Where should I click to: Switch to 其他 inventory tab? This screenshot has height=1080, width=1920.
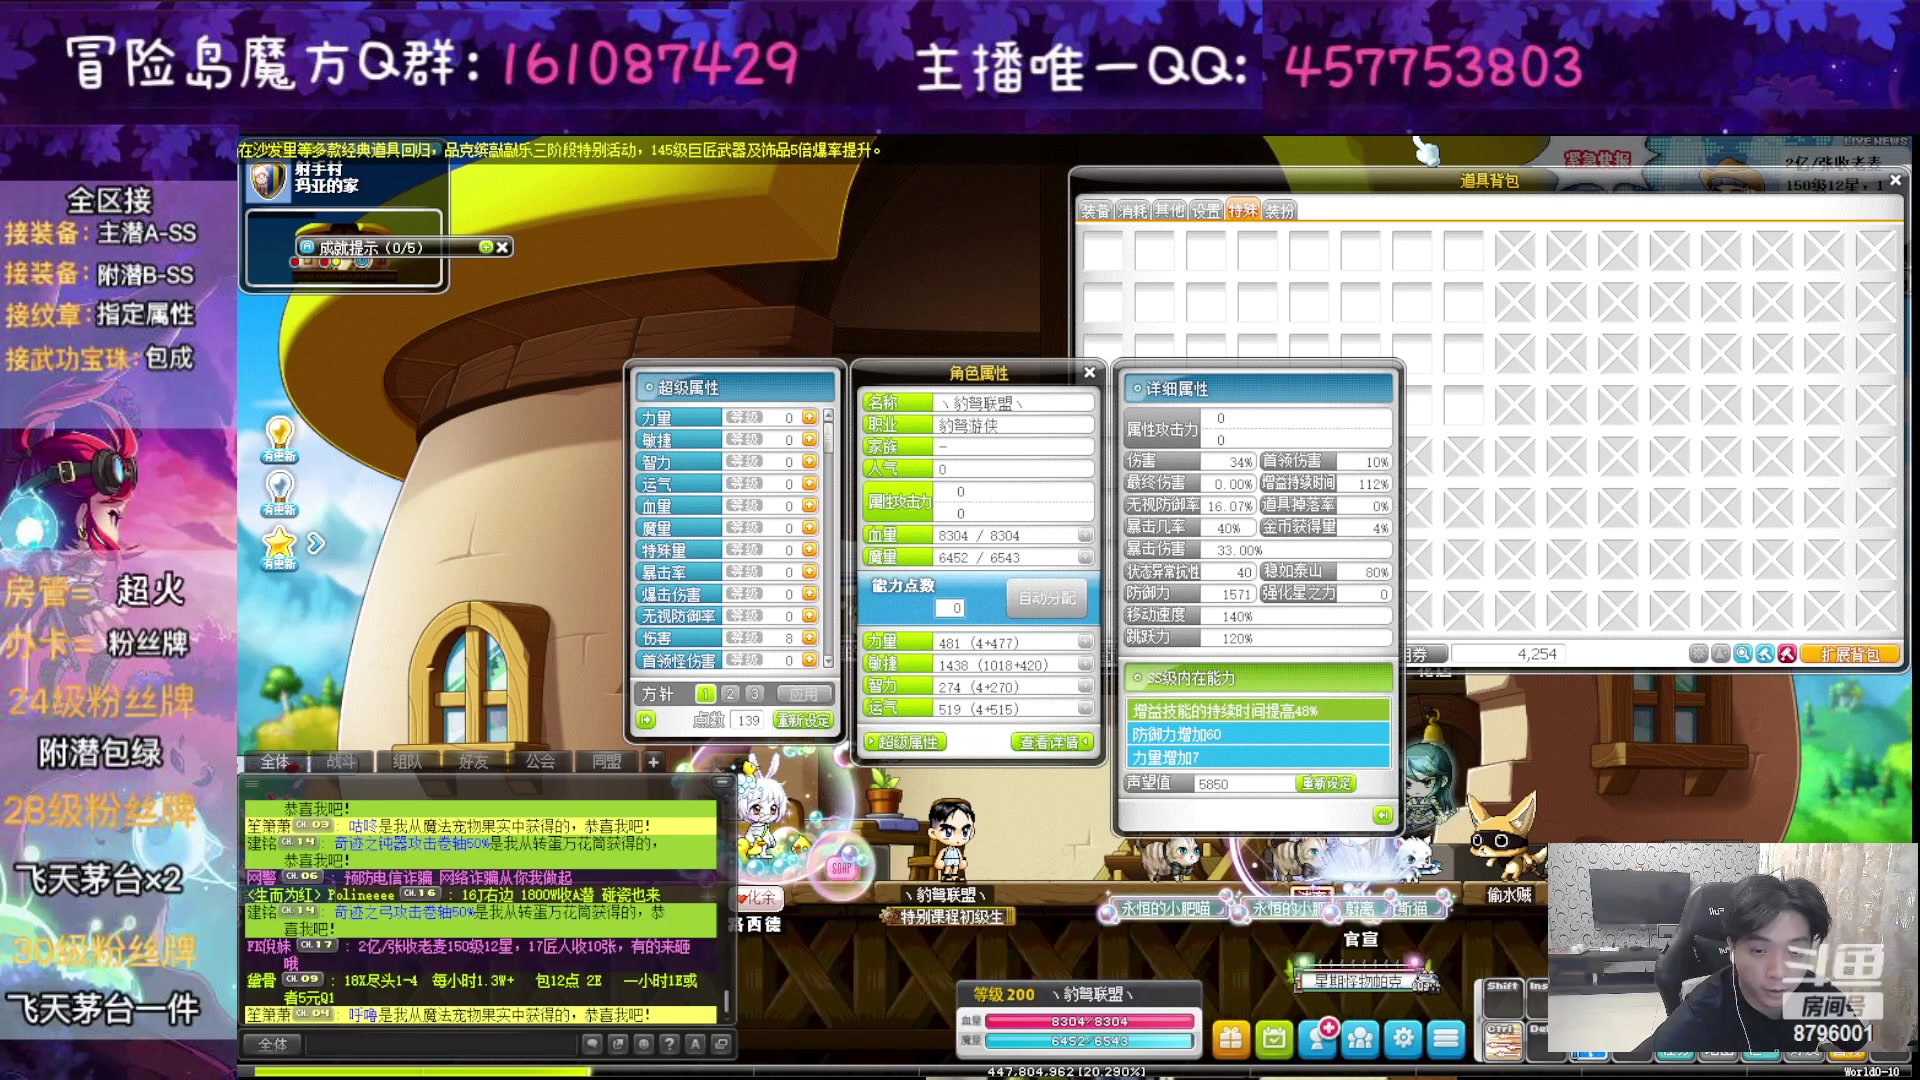[1169, 211]
